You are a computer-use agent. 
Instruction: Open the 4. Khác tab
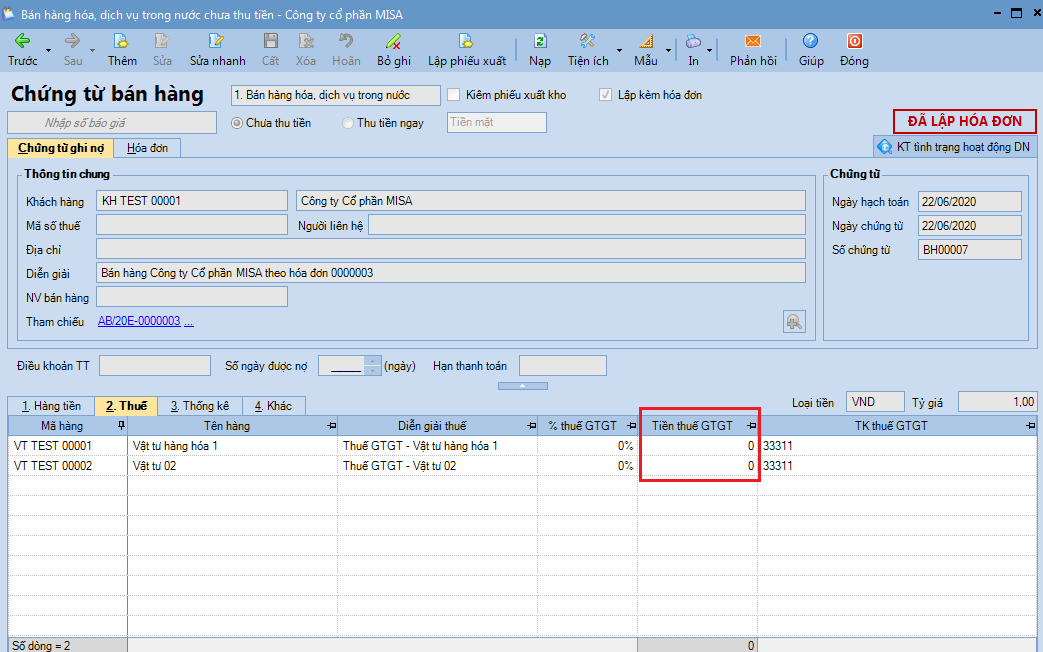coord(273,406)
